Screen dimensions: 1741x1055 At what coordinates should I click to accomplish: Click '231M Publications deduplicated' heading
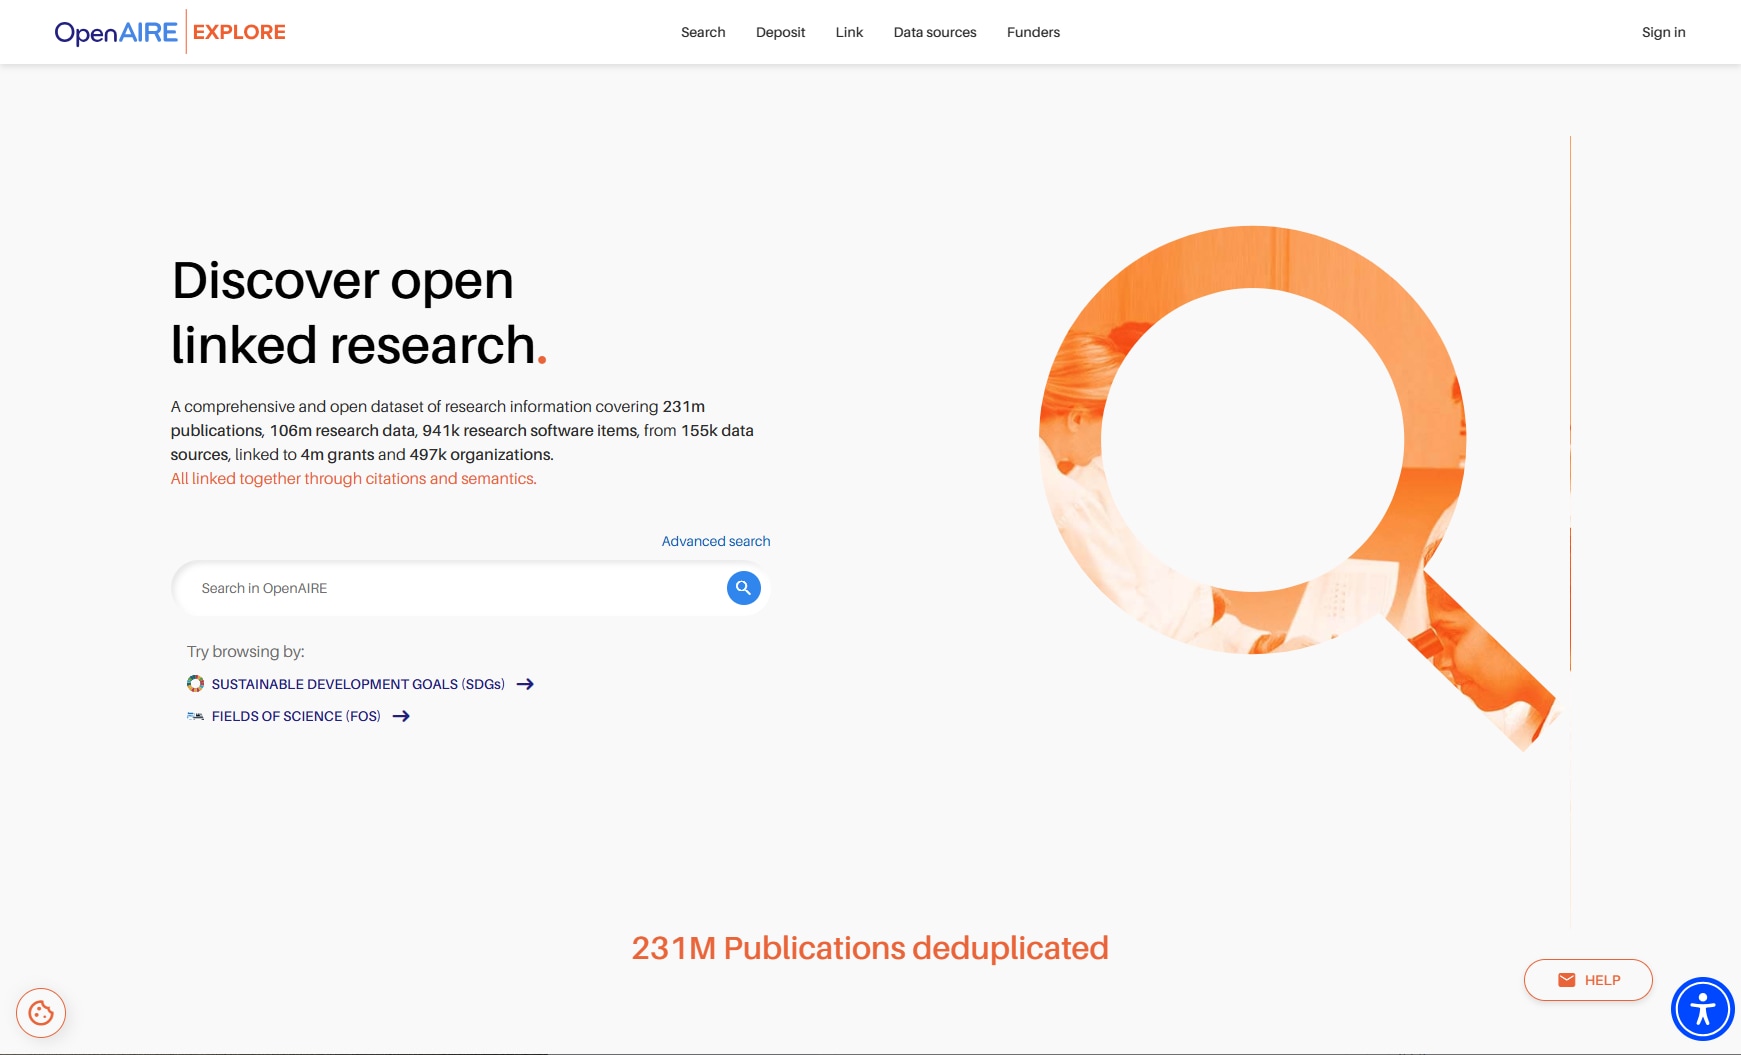click(x=870, y=948)
